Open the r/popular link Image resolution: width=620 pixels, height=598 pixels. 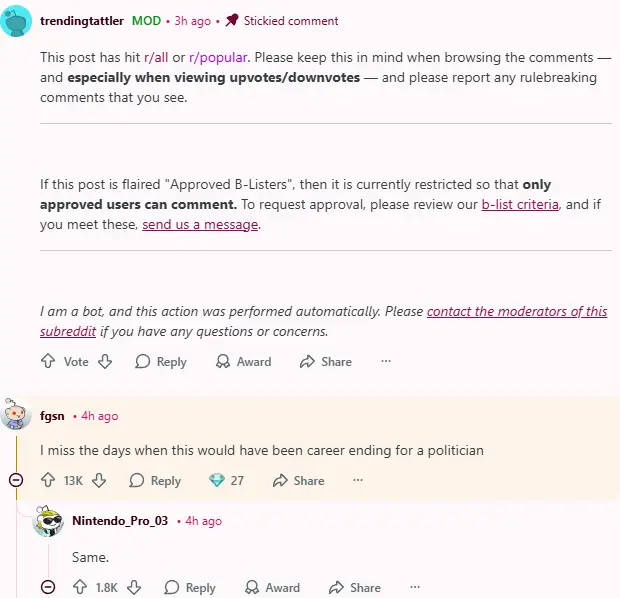coord(216,58)
